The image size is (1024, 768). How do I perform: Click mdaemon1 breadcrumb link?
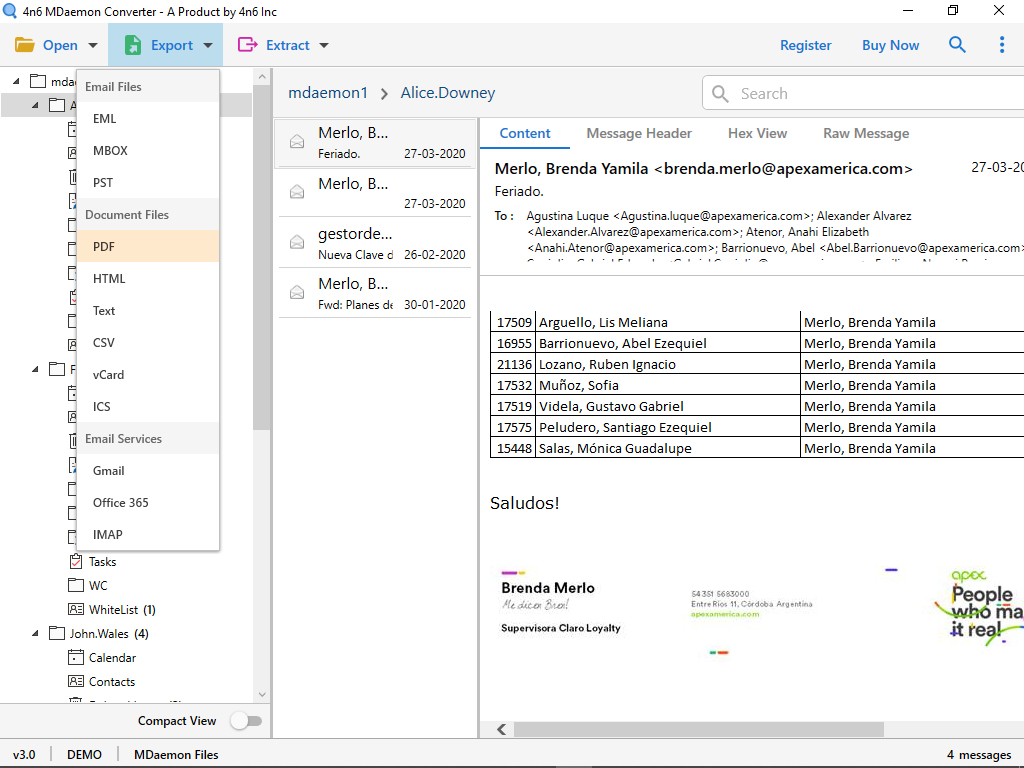328,93
